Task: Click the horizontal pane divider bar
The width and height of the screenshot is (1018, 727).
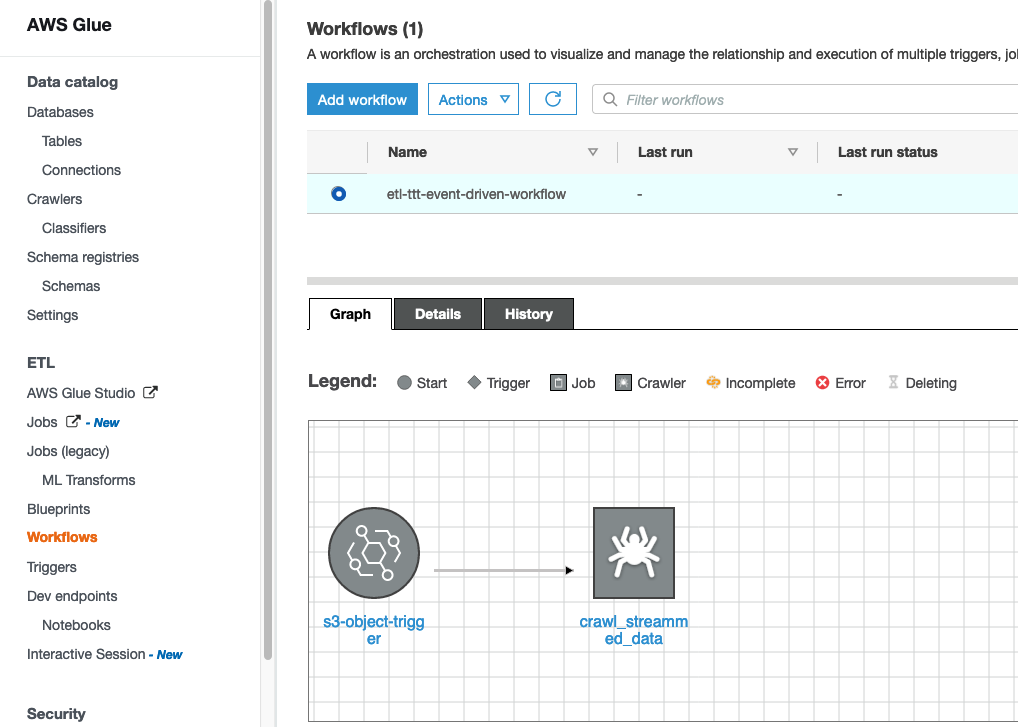Action: click(x=662, y=281)
